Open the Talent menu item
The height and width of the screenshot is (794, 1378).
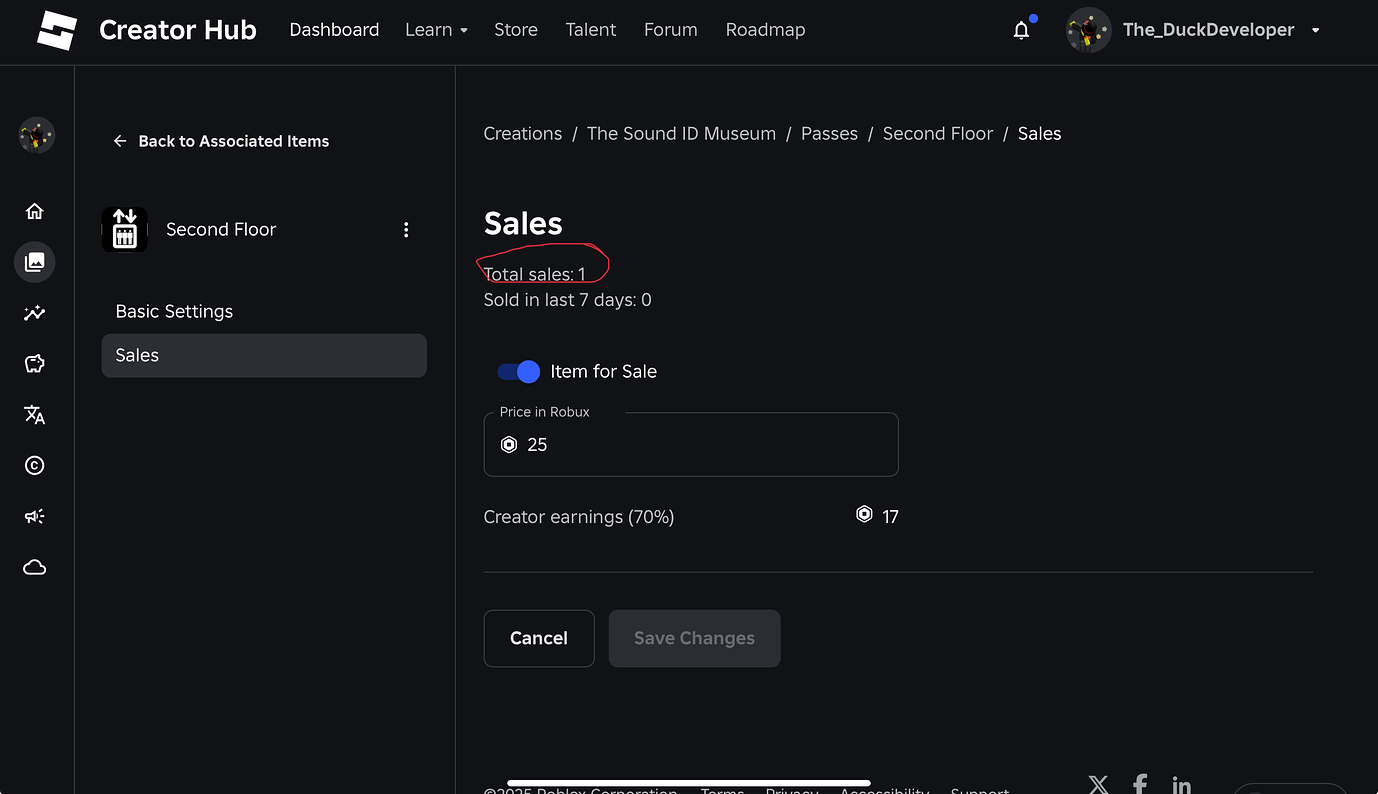coord(590,30)
